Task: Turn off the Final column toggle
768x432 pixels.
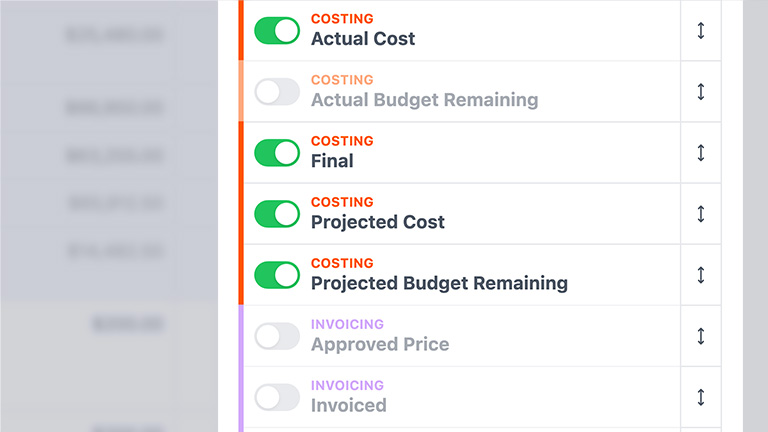Action: pyautogui.click(x=277, y=153)
